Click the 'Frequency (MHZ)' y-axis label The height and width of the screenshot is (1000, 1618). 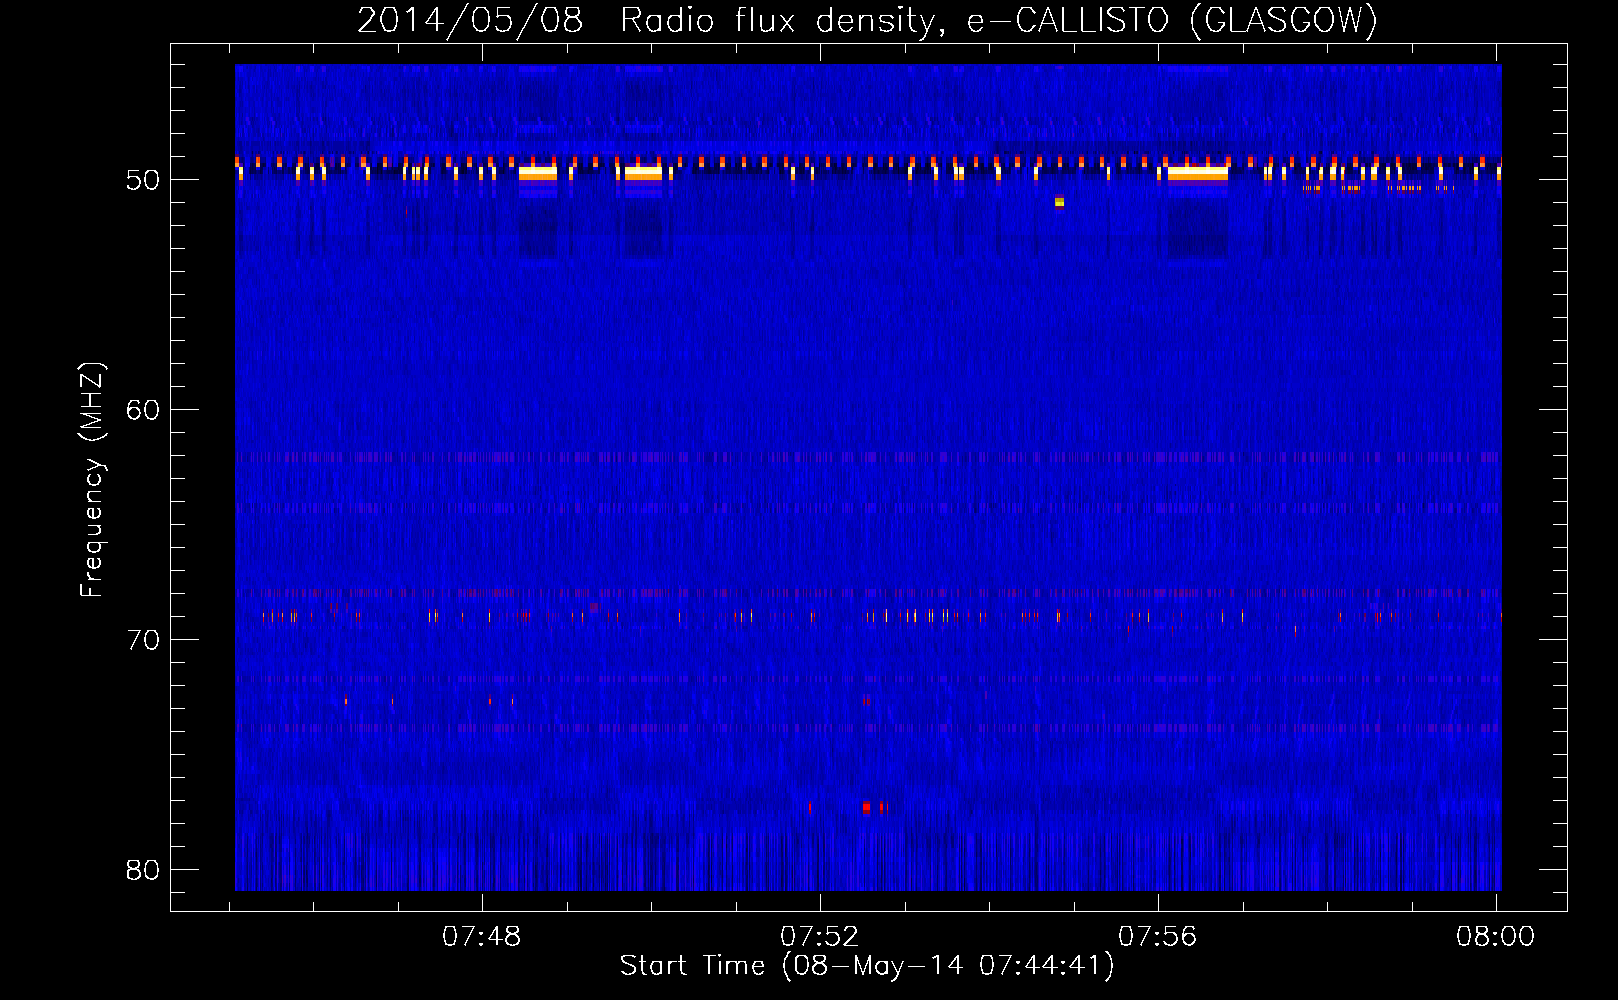(91, 480)
